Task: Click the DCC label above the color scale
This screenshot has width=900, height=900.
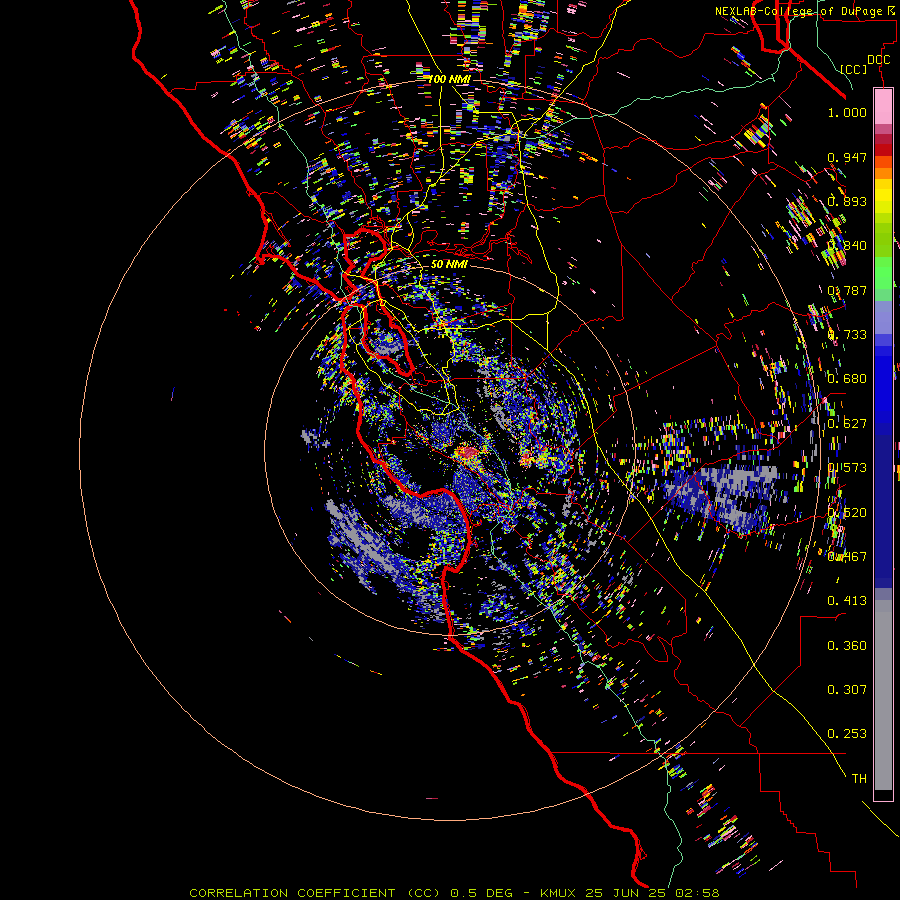Action: (x=878, y=60)
